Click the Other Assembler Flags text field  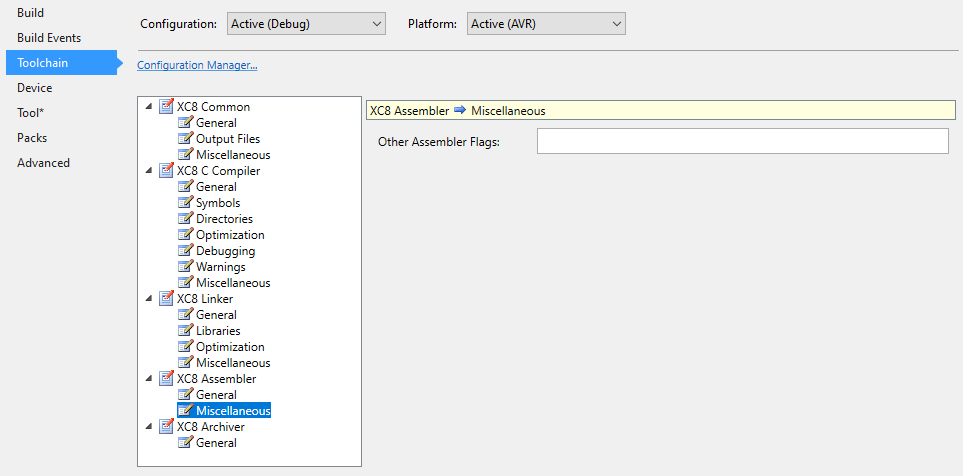pyautogui.click(x=742, y=141)
